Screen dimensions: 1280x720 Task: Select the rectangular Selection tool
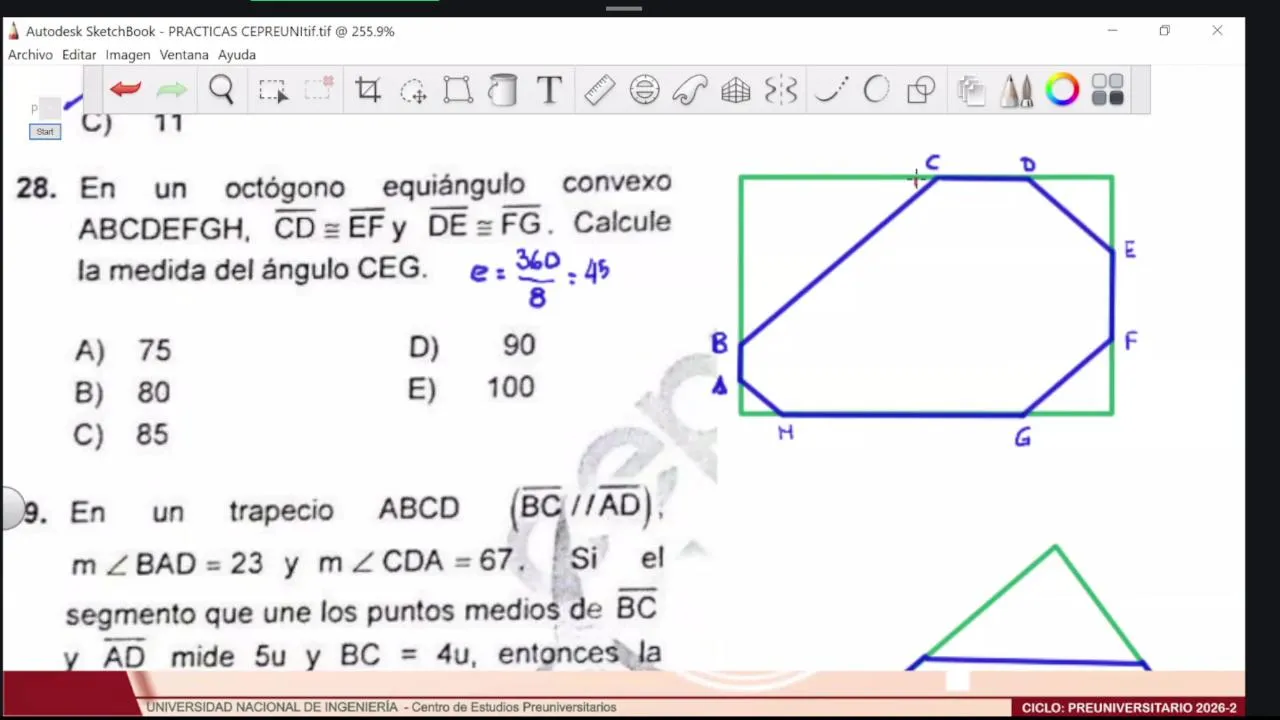273,91
